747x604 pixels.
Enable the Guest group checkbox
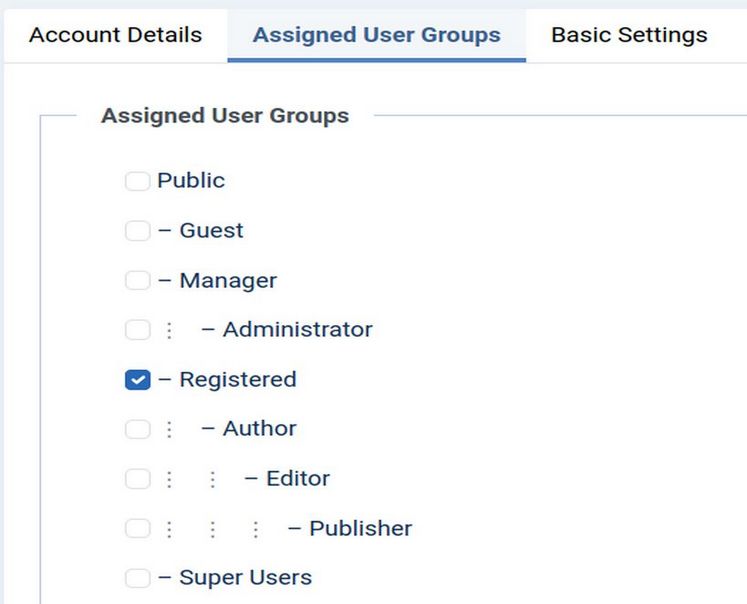pos(137,231)
